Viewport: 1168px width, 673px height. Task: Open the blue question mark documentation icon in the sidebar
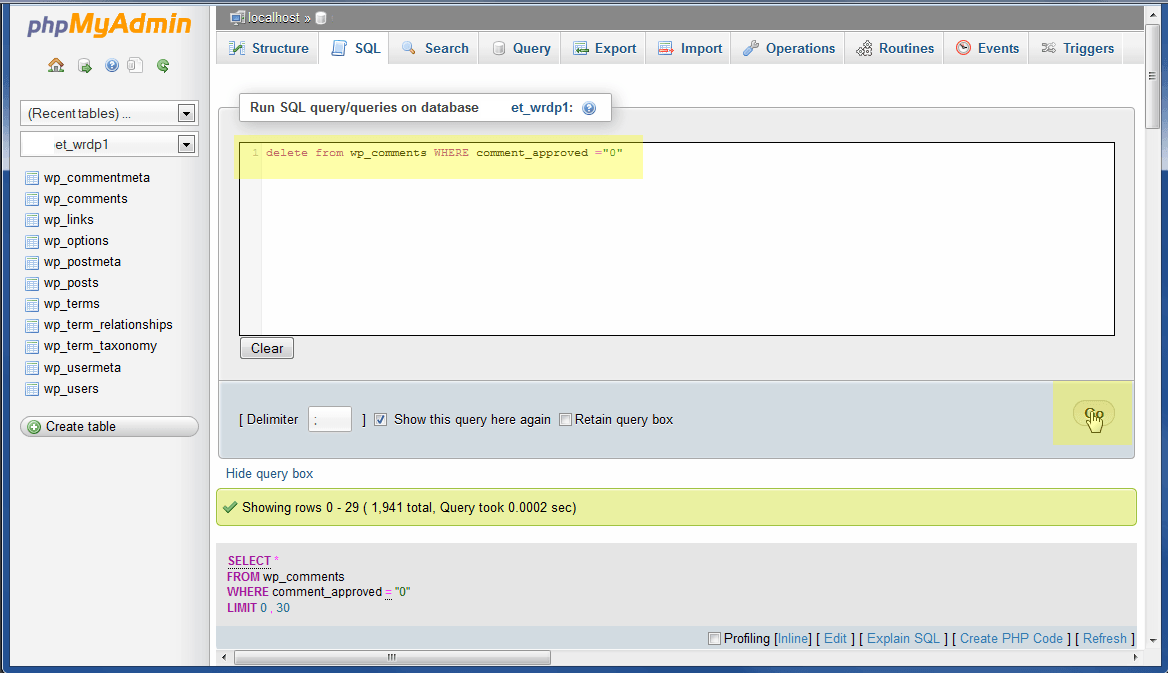111,66
